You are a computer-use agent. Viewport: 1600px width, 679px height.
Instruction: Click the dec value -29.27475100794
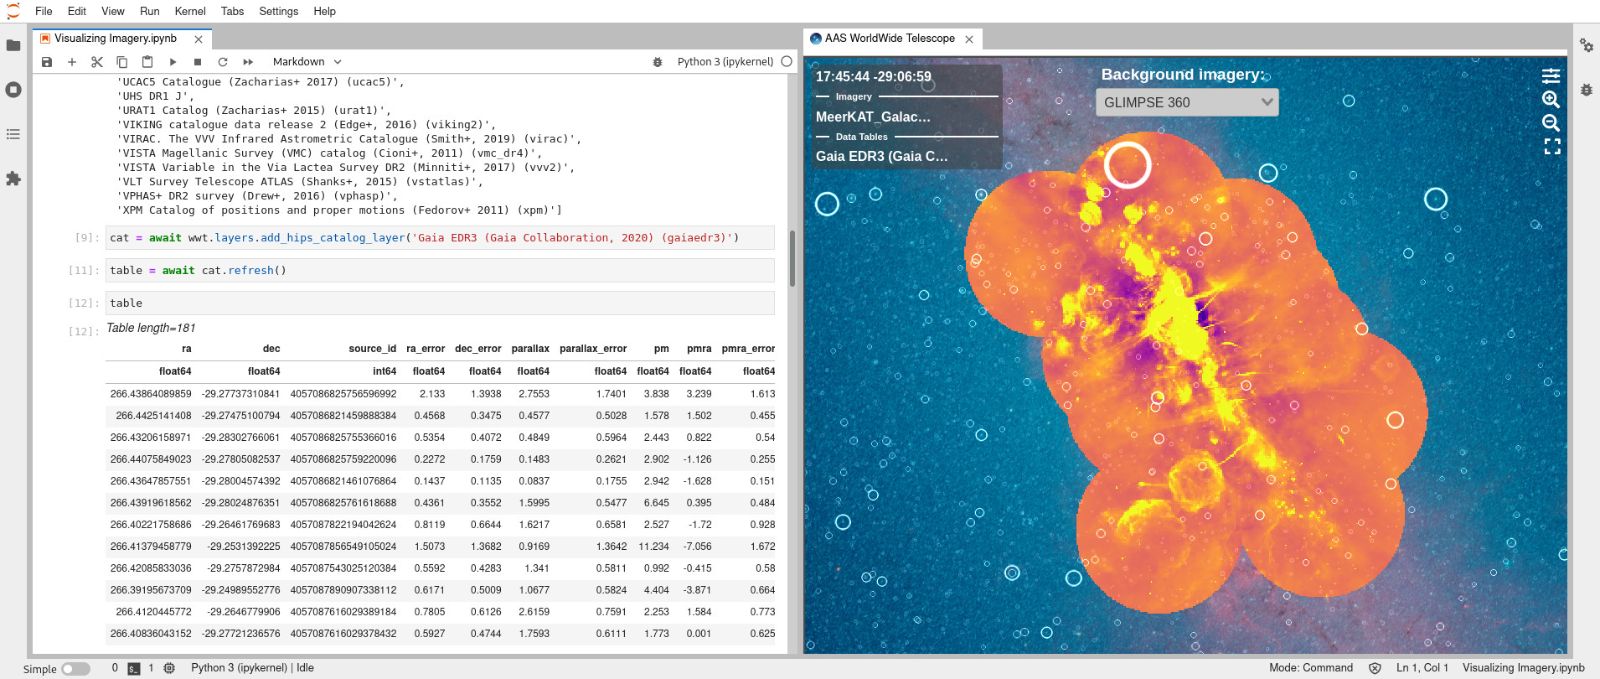click(241, 416)
